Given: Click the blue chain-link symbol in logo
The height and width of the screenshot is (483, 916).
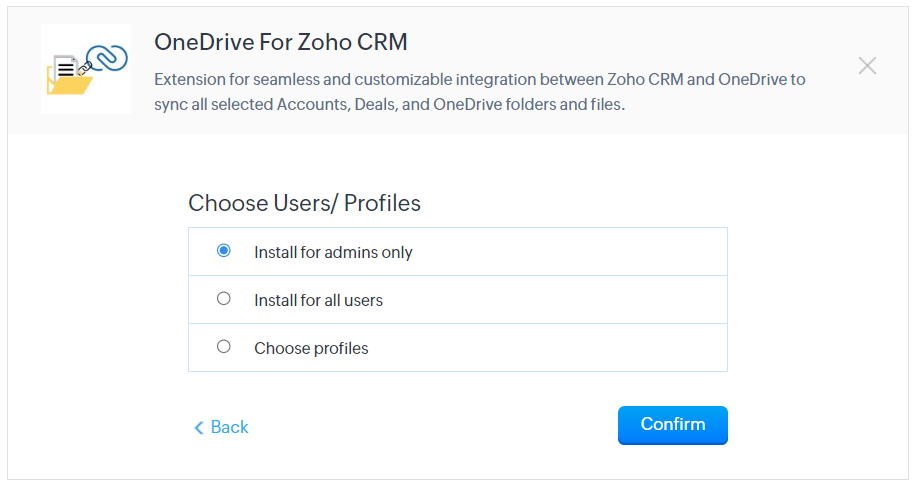Looking at the screenshot, I should [107, 58].
